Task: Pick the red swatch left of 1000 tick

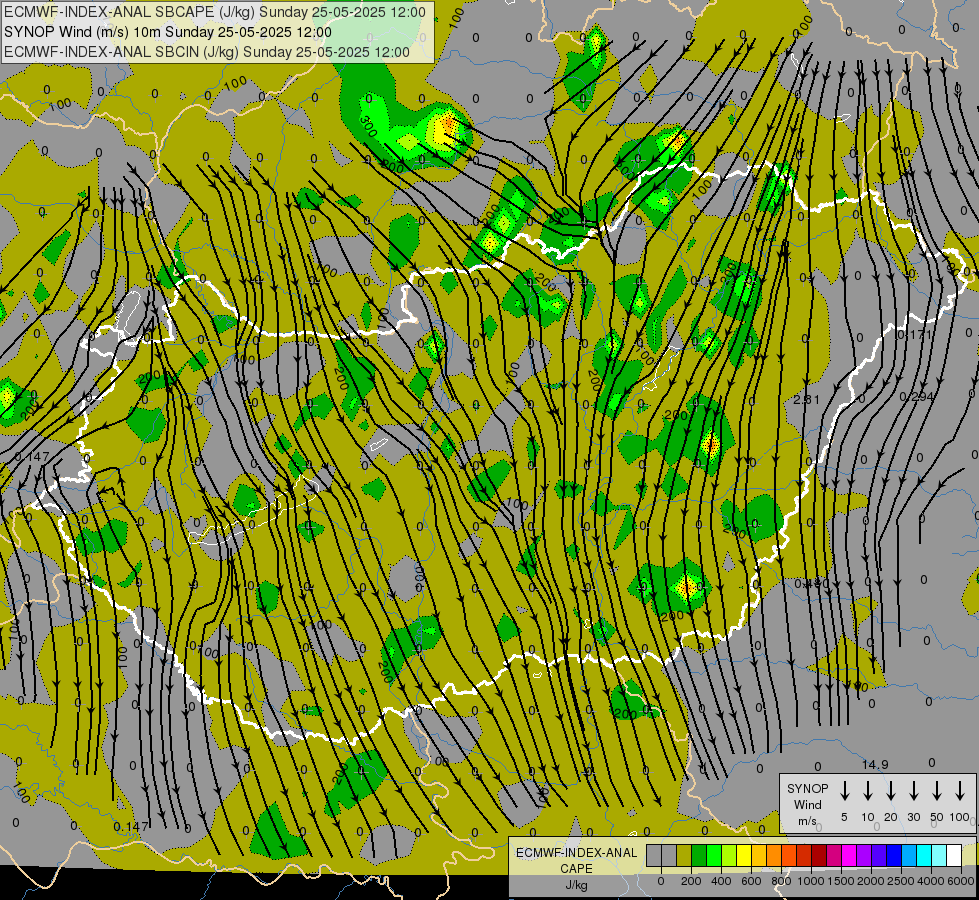Action: tap(804, 855)
